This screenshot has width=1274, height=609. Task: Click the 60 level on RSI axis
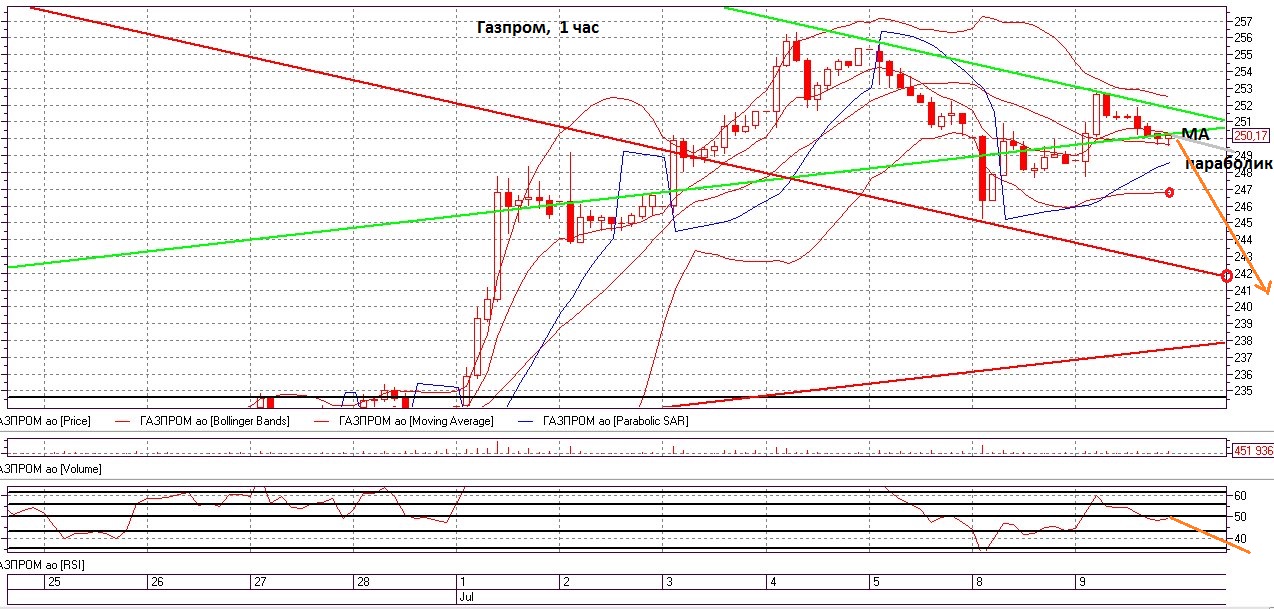(1240, 495)
